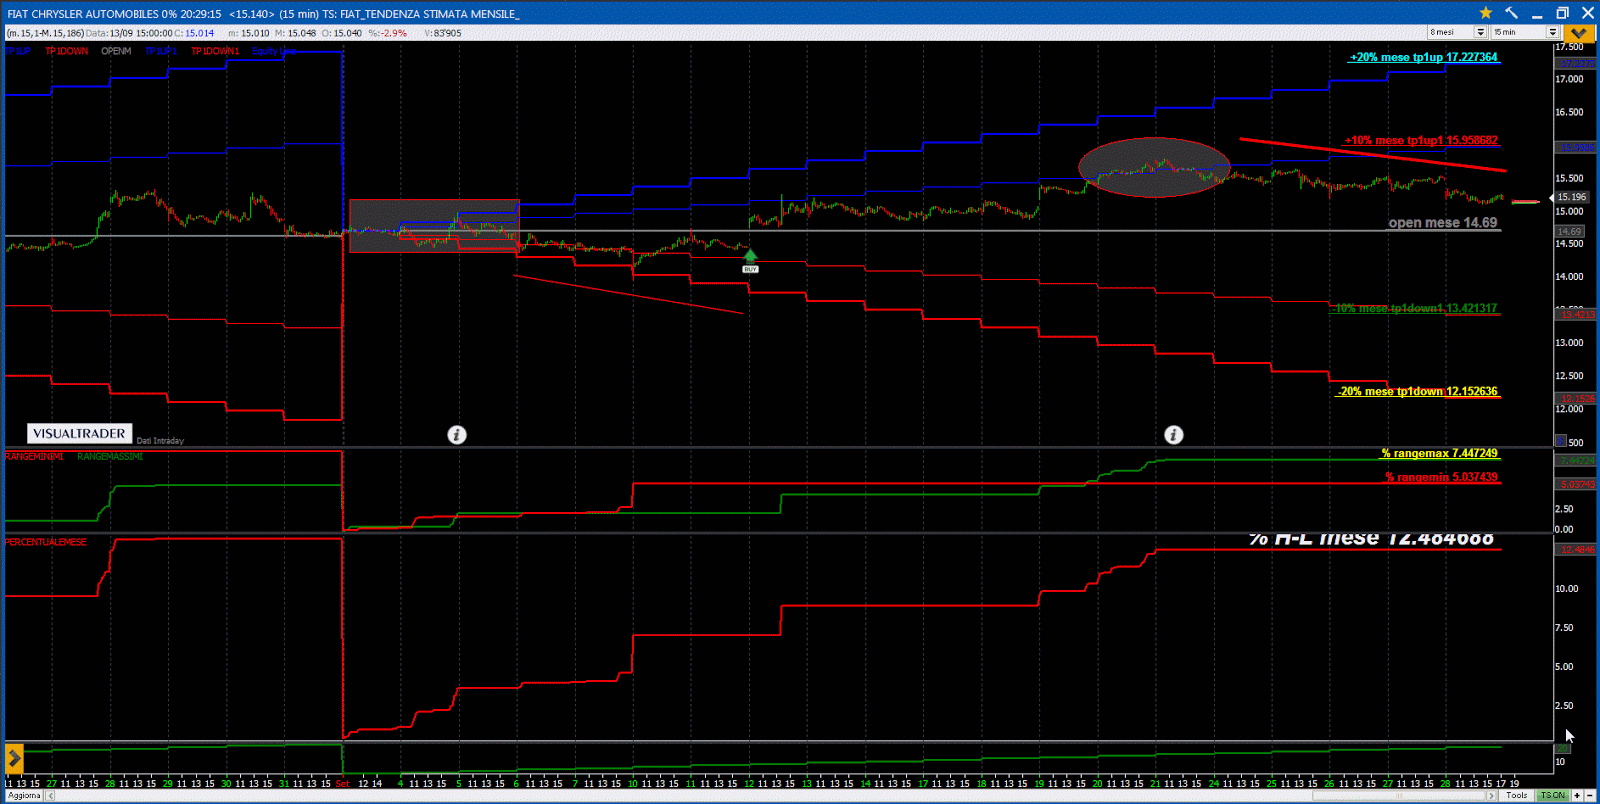
Task: Toggle the TS ON trading system button
Action: coord(1553,796)
